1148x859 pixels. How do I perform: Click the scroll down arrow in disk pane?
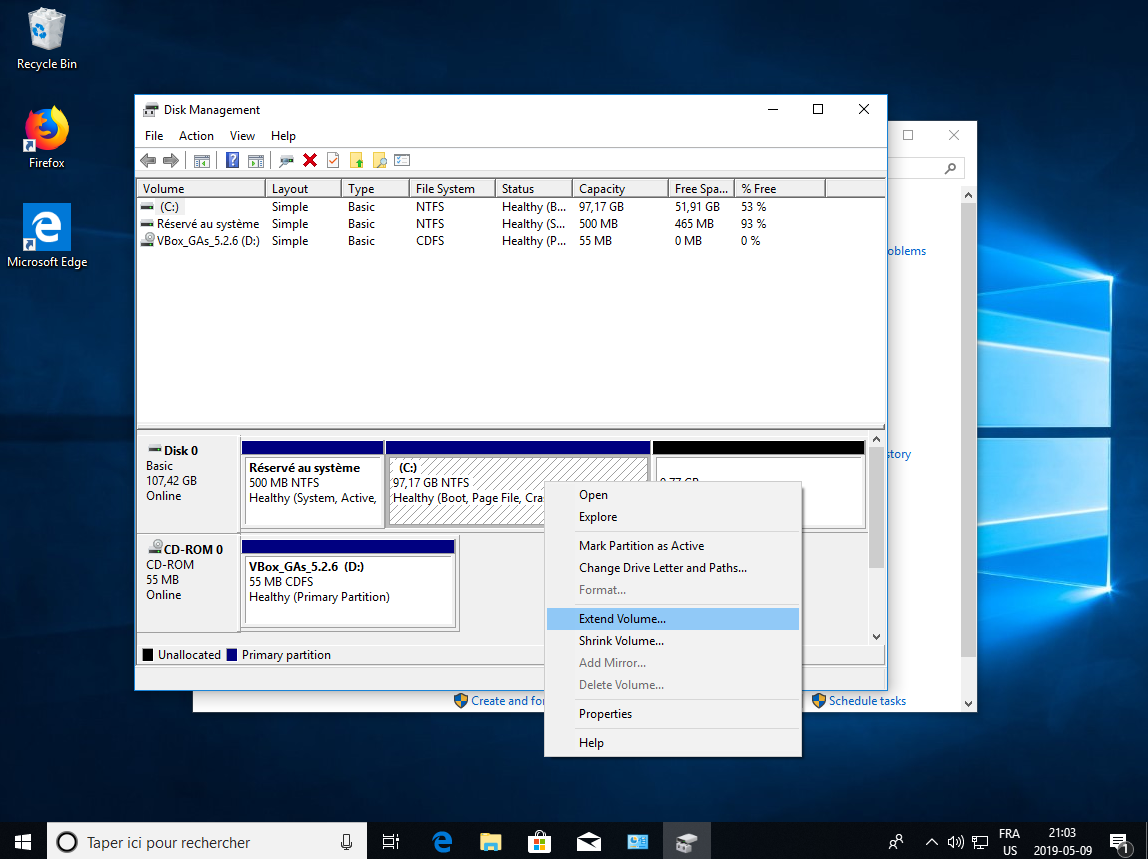pyautogui.click(x=877, y=636)
